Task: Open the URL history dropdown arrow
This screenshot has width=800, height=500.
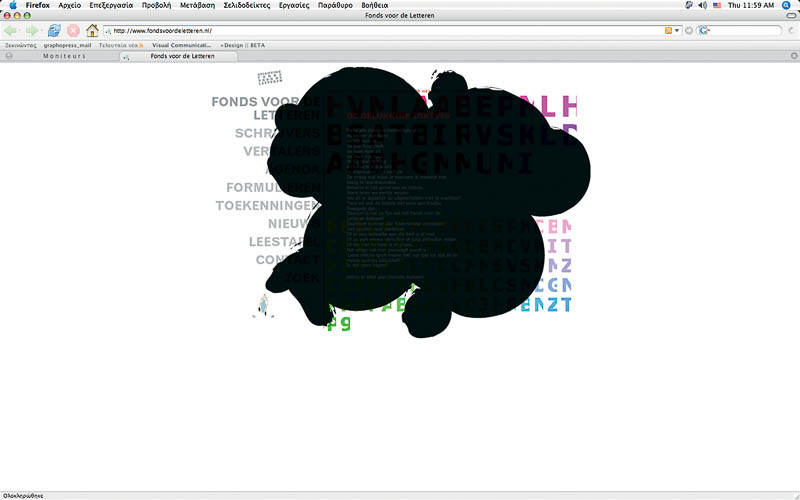Action: click(x=677, y=31)
